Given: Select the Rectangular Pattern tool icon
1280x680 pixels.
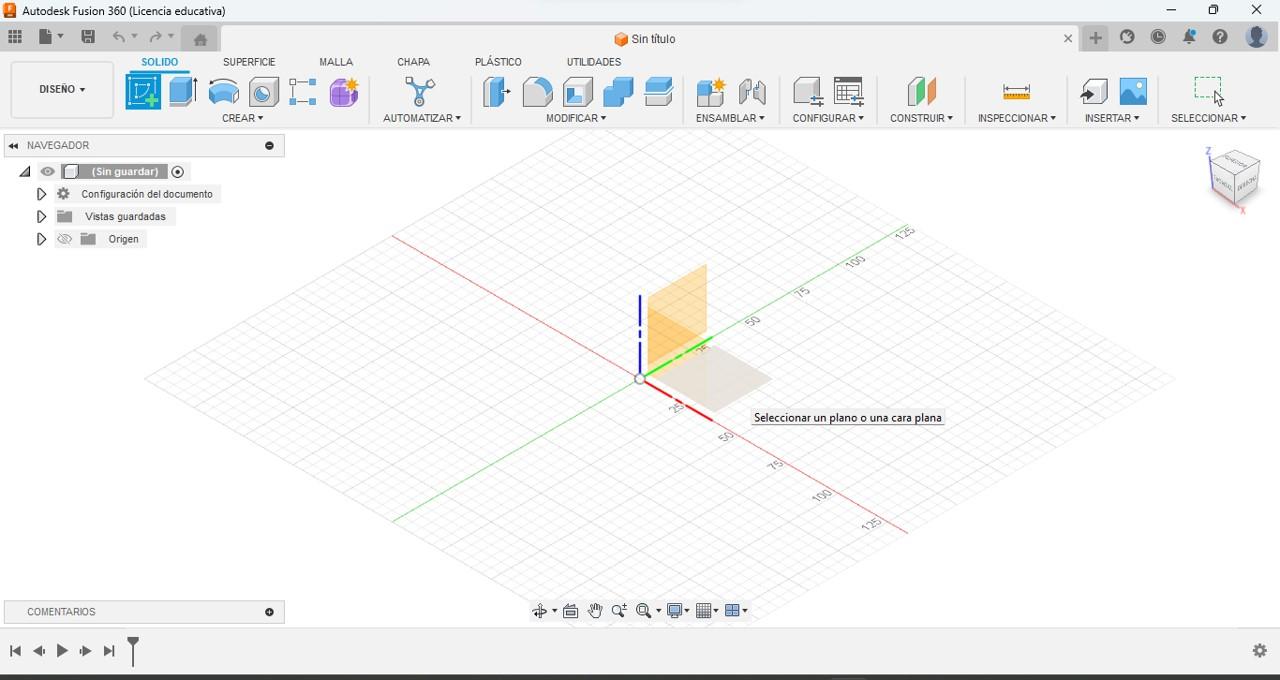Looking at the screenshot, I should 303,92.
